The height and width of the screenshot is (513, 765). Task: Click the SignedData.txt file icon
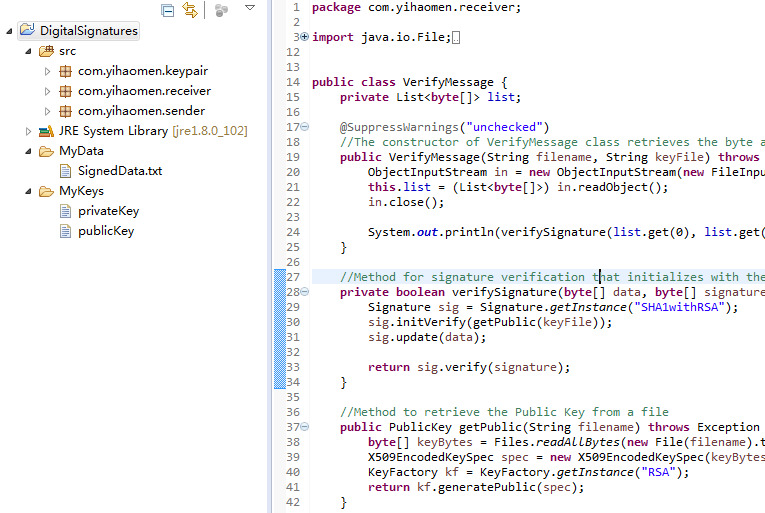(65, 171)
